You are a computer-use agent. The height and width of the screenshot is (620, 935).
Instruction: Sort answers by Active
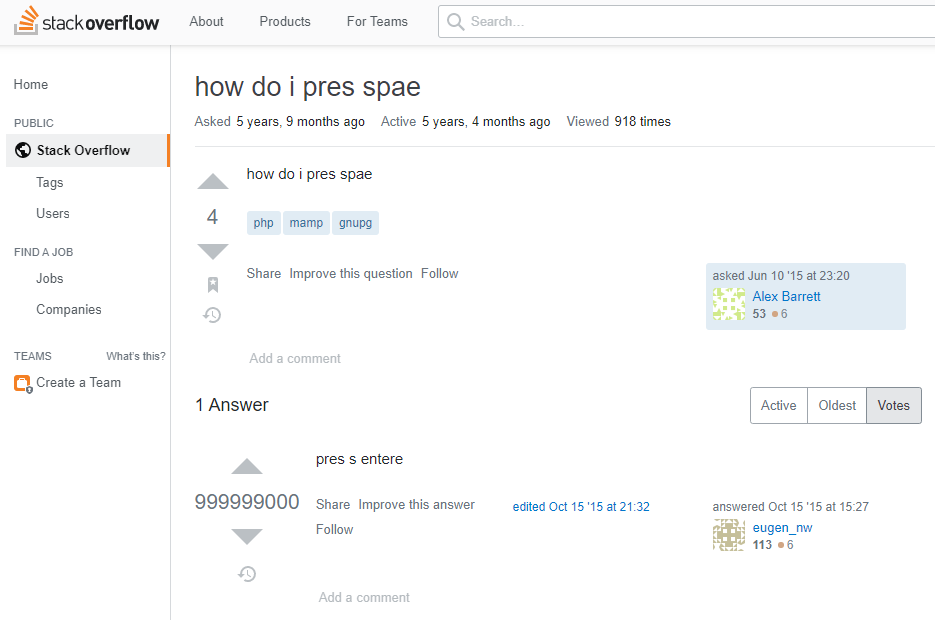point(778,405)
